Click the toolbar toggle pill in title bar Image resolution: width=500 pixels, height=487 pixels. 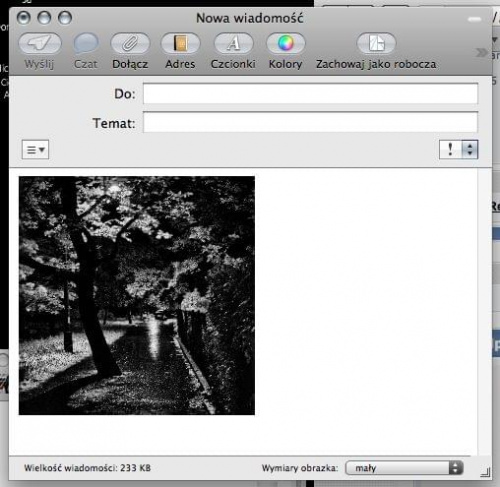(474, 19)
